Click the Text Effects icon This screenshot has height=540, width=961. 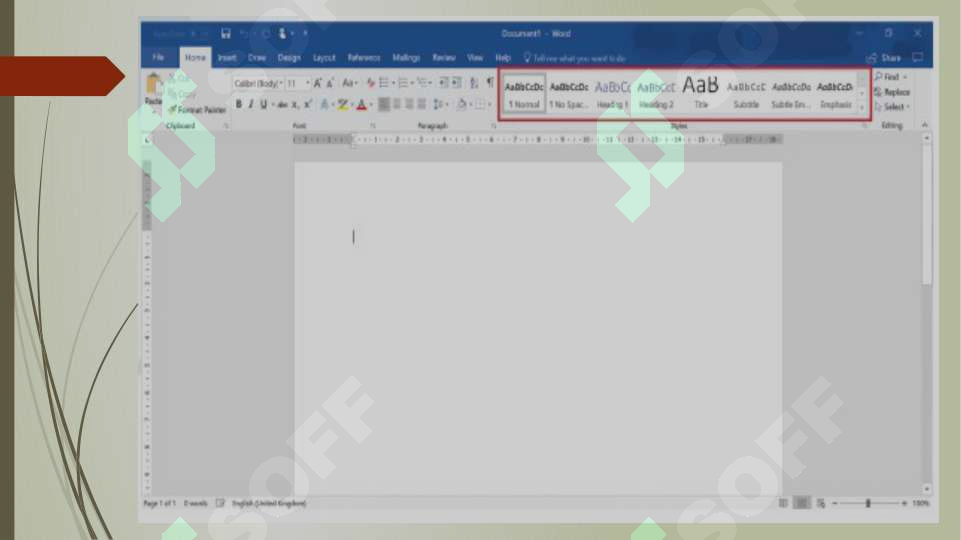point(325,105)
